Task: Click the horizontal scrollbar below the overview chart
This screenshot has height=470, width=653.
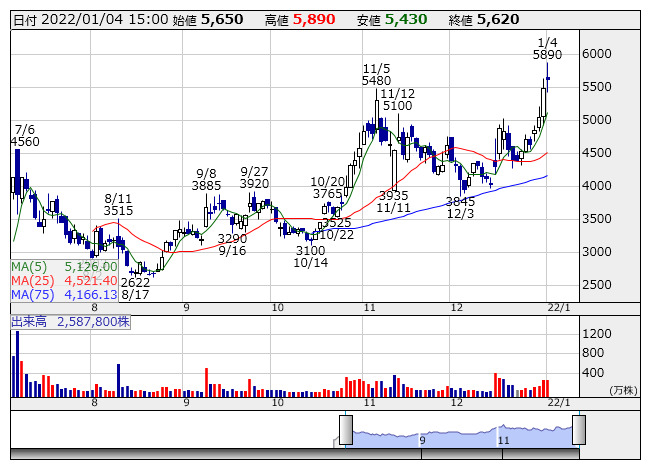Action: click(295, 454)
